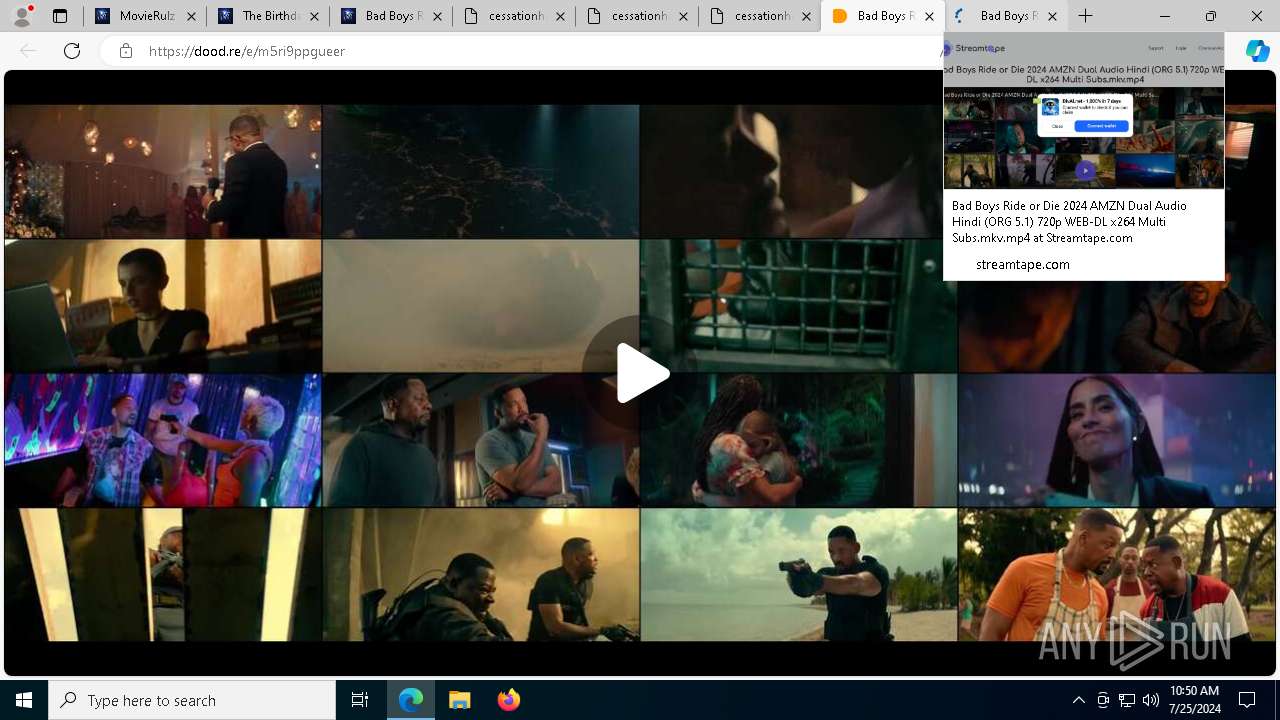Switch to the last Bad Boys tab
Viewport: 1280px width, 720px height.
pos(1005,16)
